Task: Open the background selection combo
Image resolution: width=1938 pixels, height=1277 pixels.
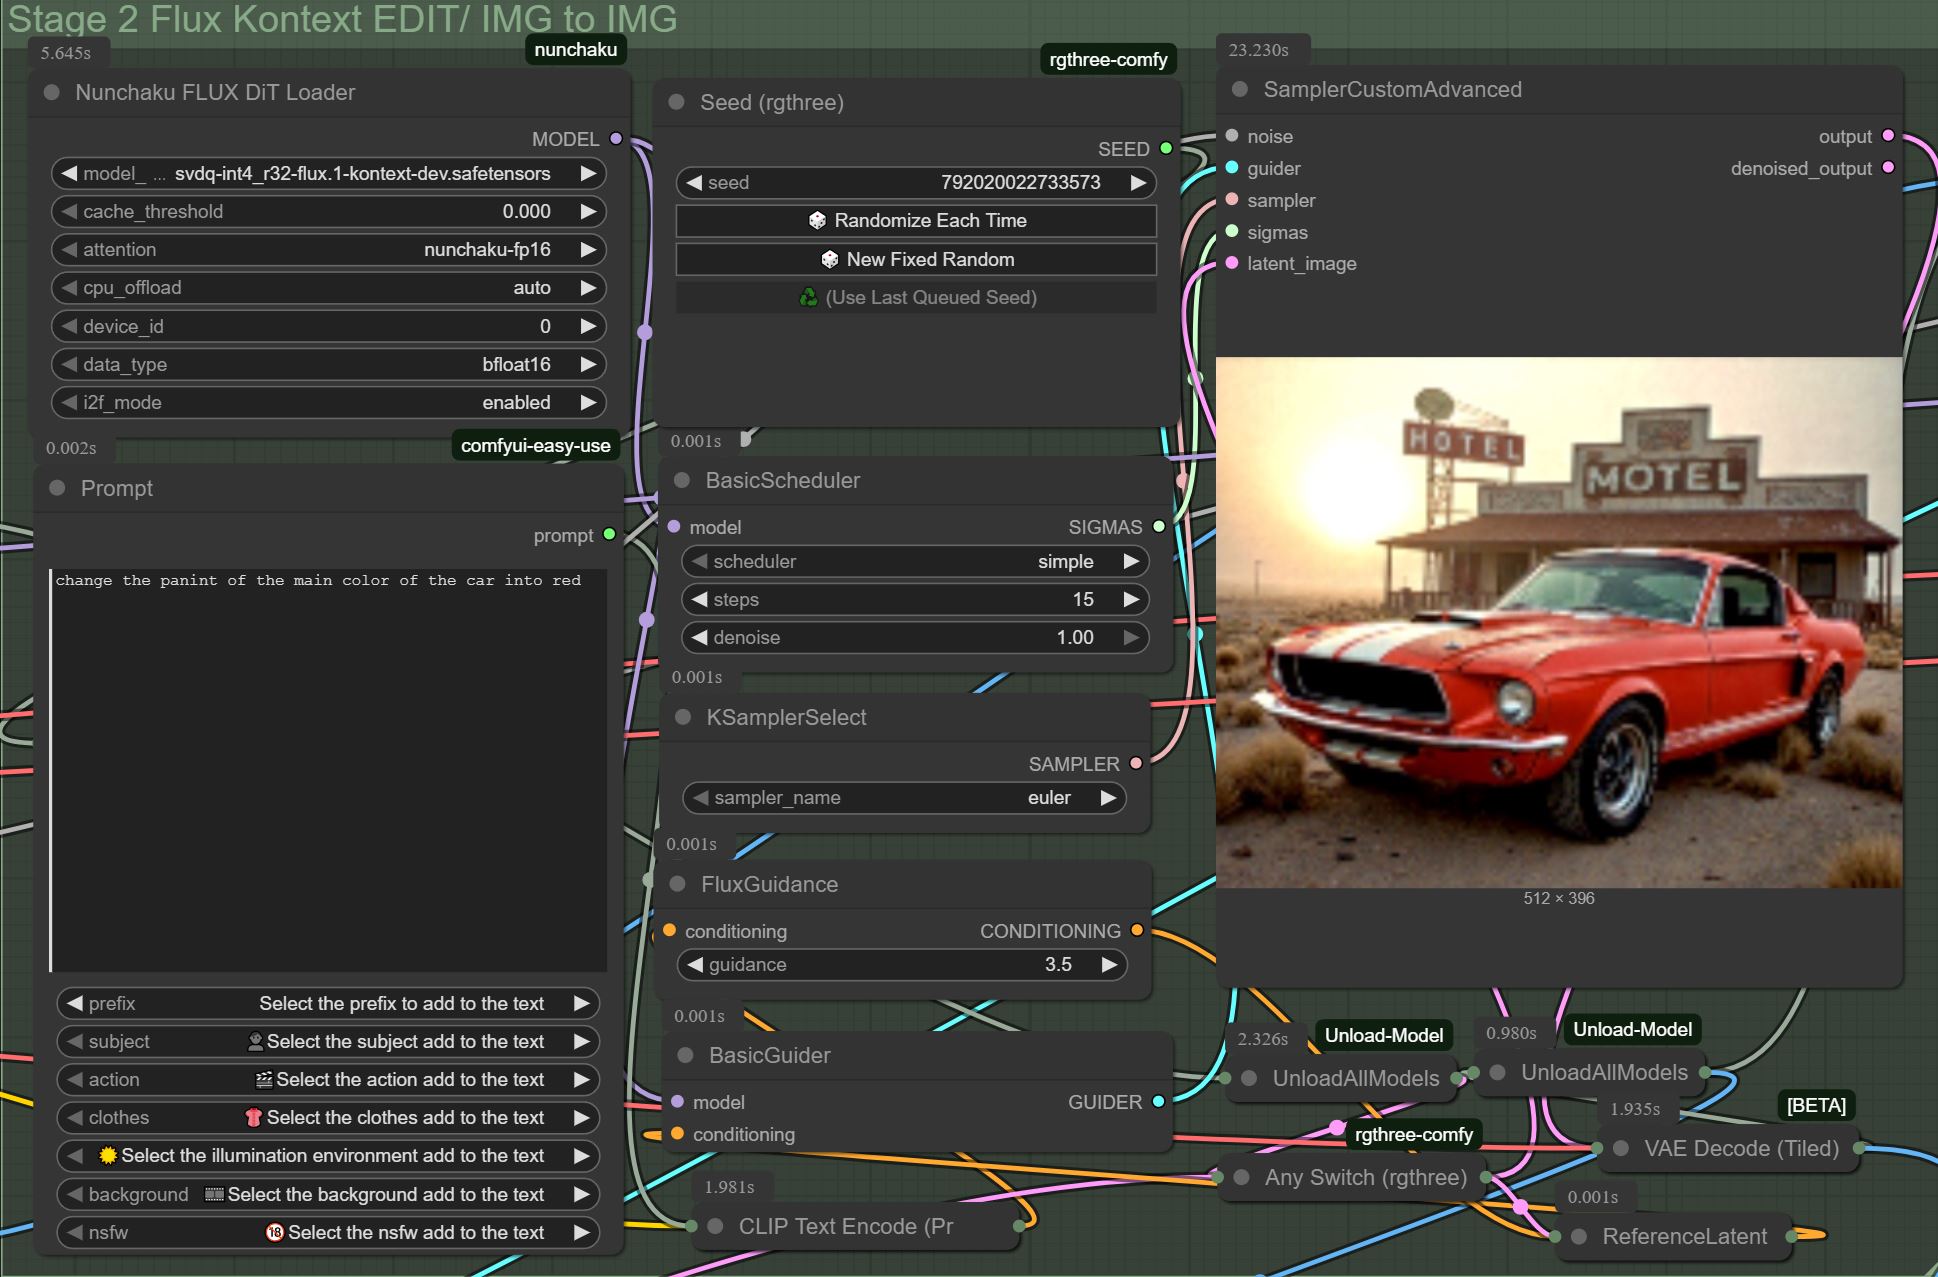Action: (328, 1194)
